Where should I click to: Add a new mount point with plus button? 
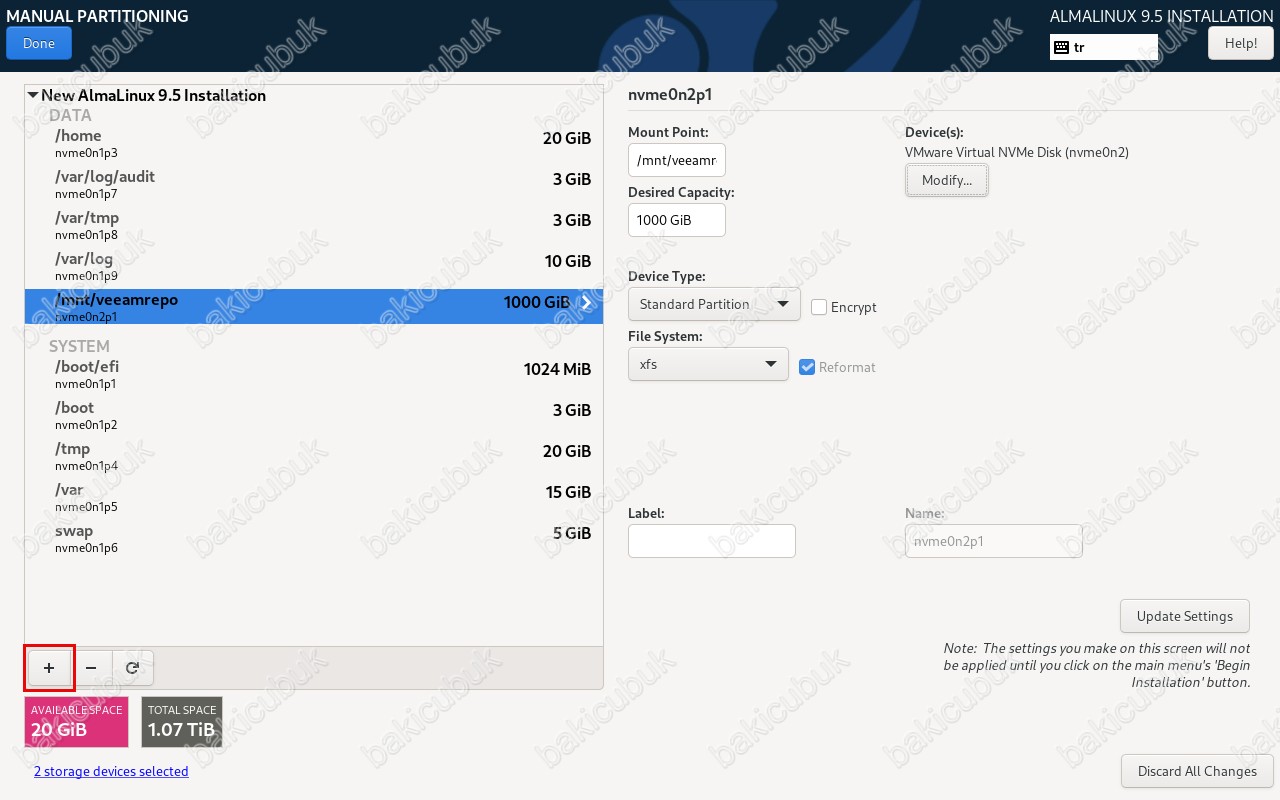click(49, 667)
